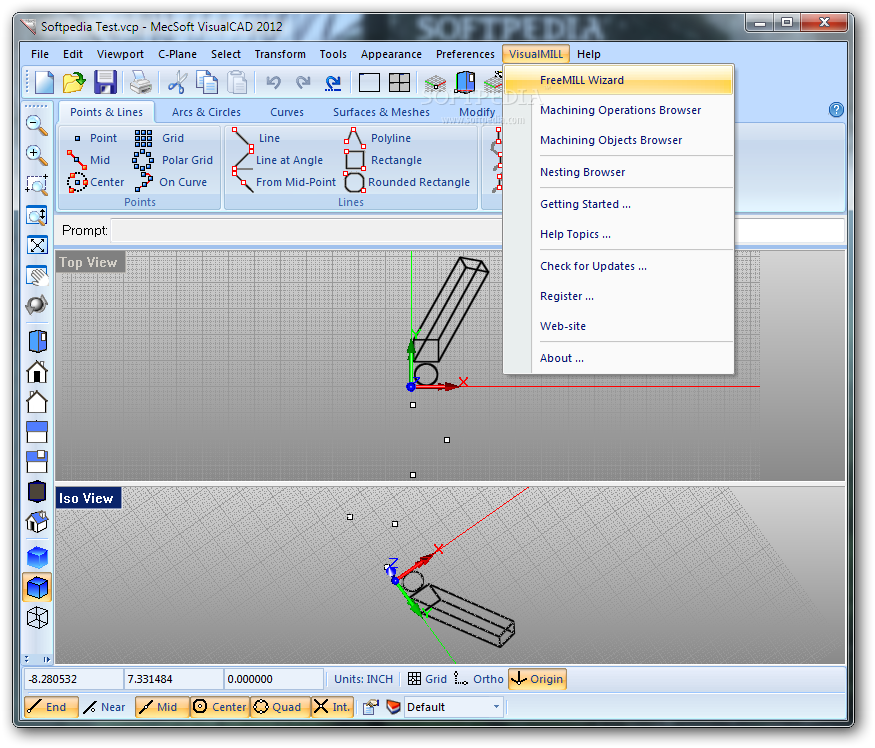Open About from the VisualMILL menu
The width and height of the screenshot is (875, 748).
pyautogui.click(x=618, y=358)
